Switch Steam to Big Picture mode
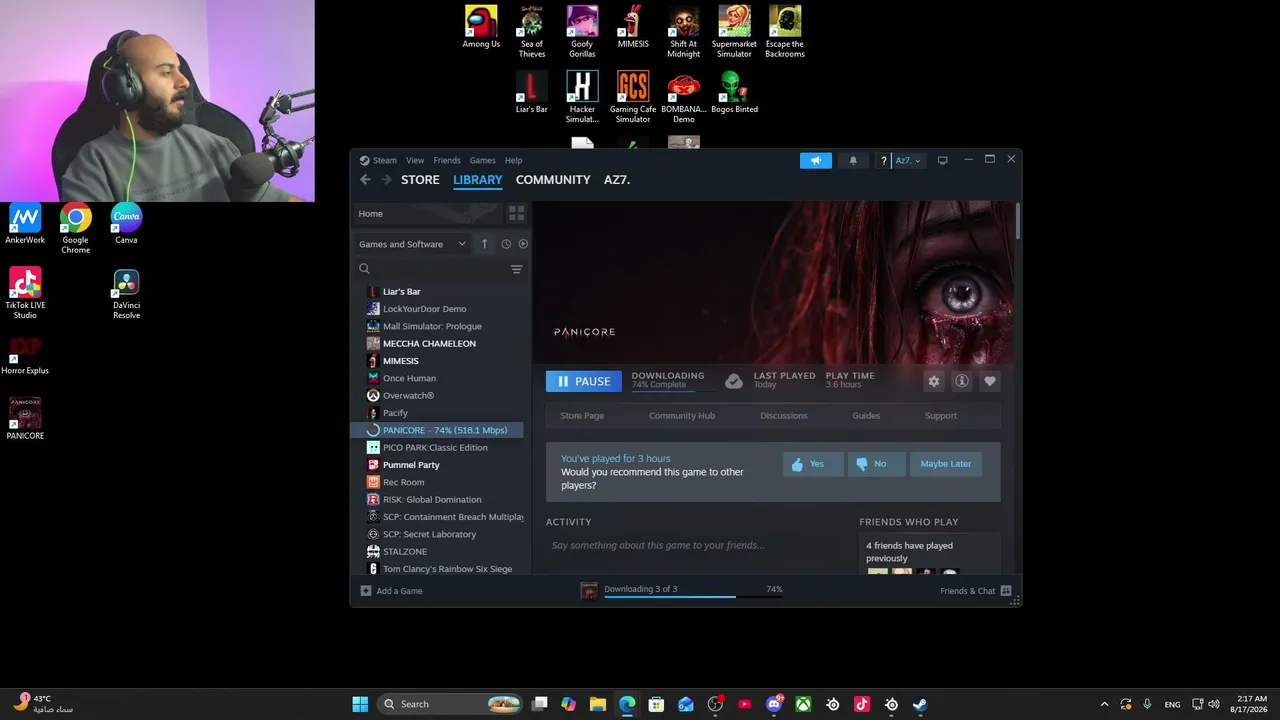Screen dimensions: 1280x720 [942, 160]
